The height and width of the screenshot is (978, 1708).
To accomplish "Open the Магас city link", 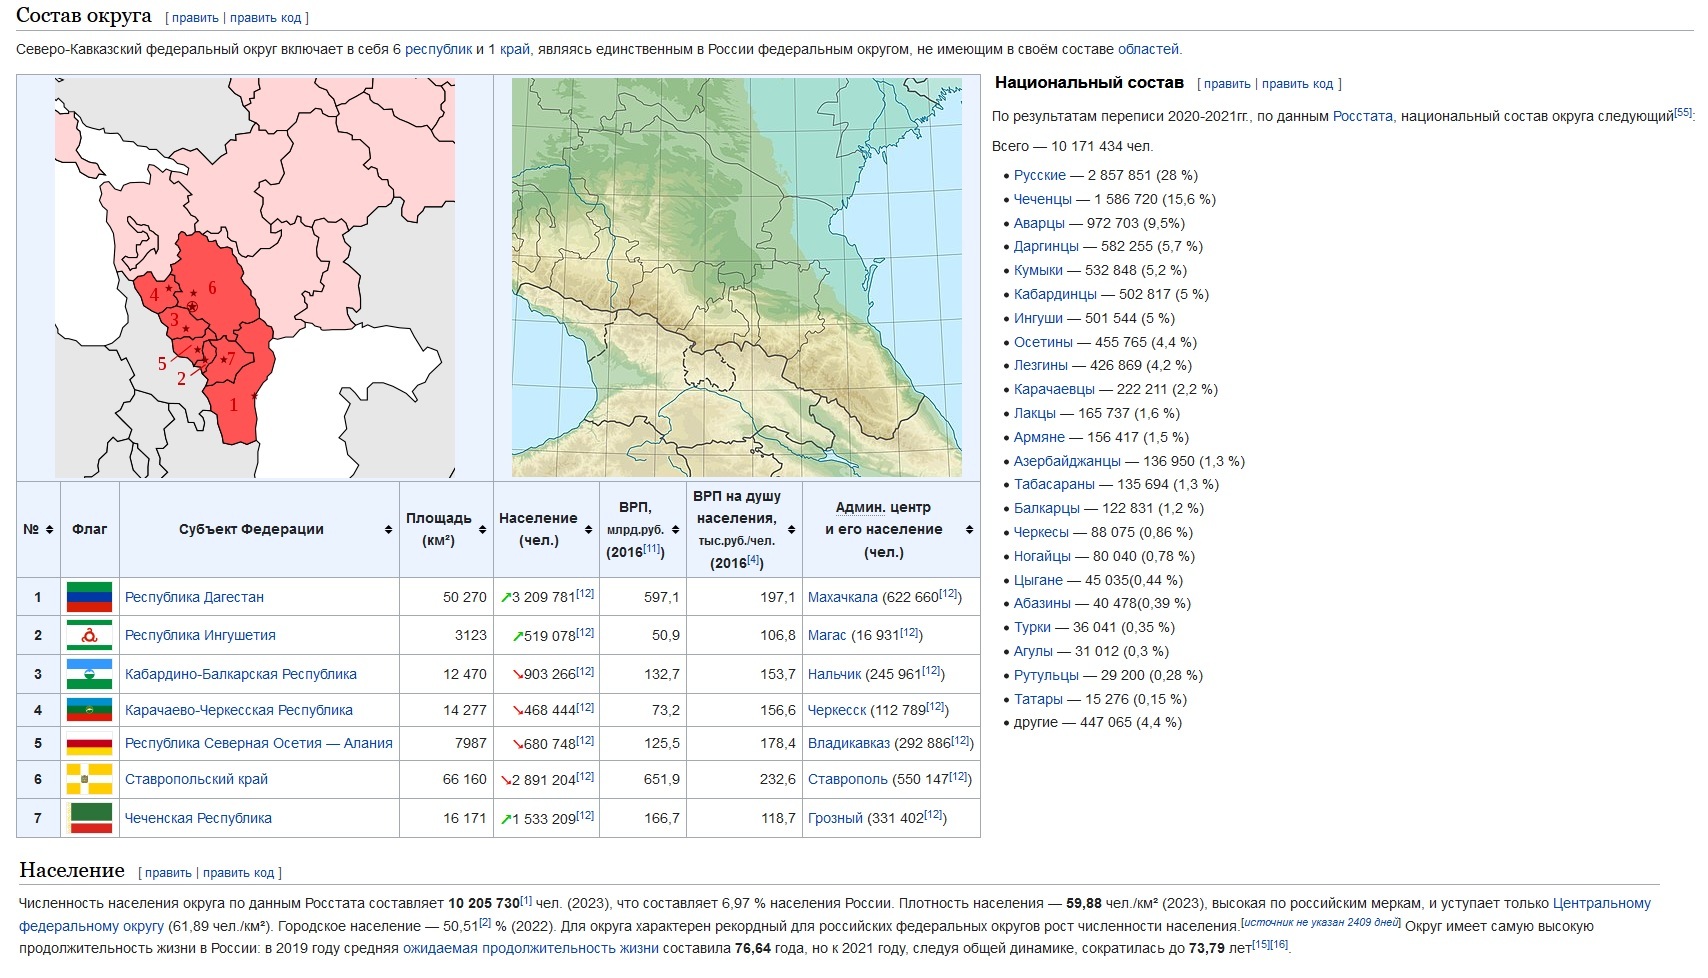I will [827, 635].
